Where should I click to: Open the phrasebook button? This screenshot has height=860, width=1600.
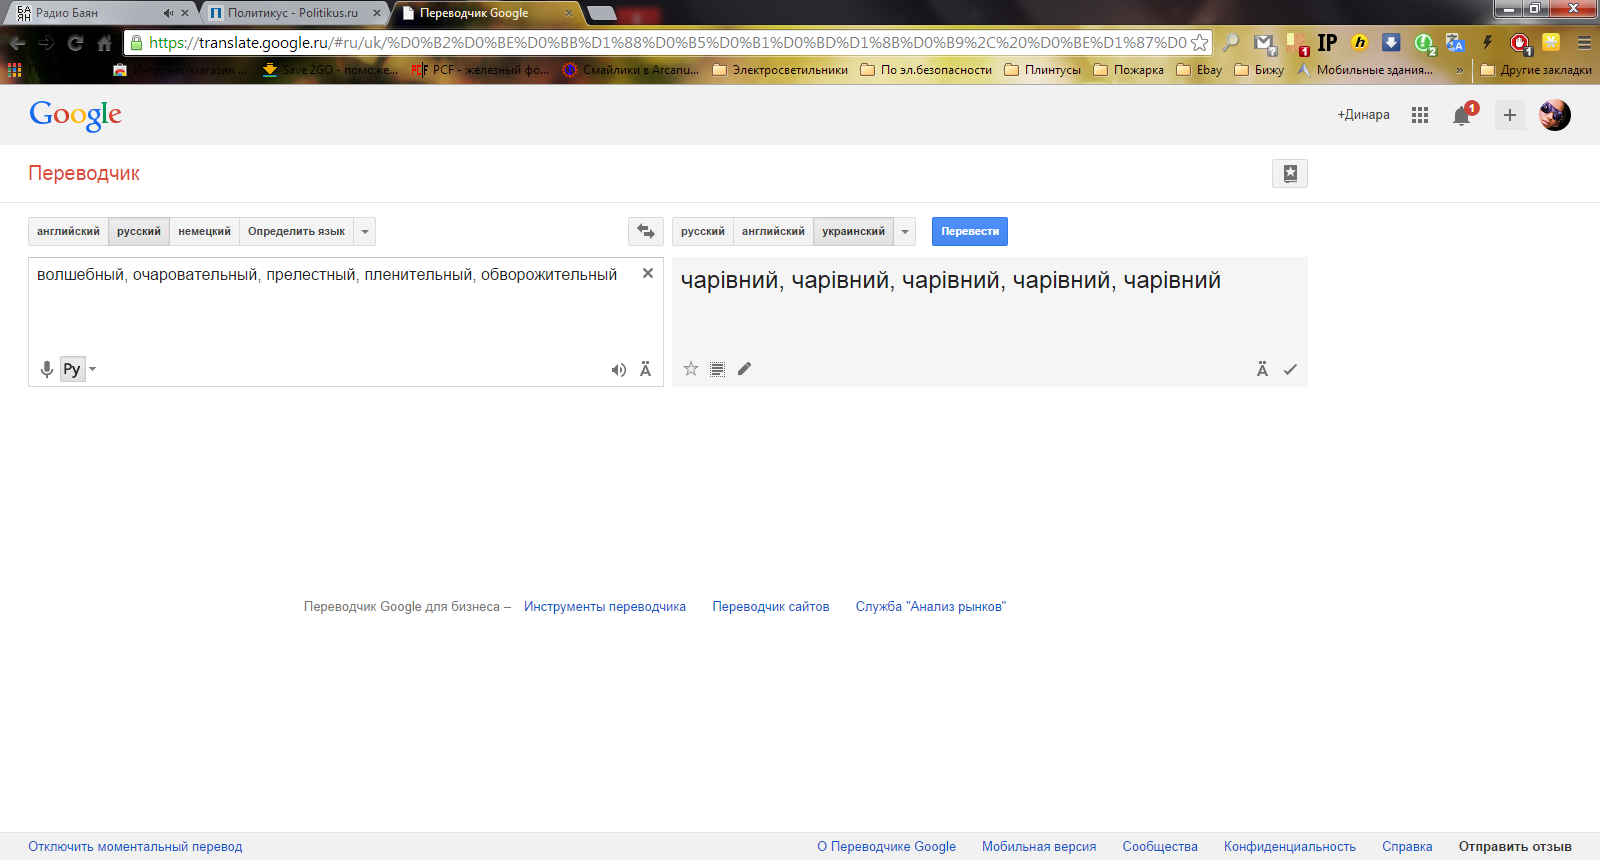pyautogui.click(x=1290, y=173)
